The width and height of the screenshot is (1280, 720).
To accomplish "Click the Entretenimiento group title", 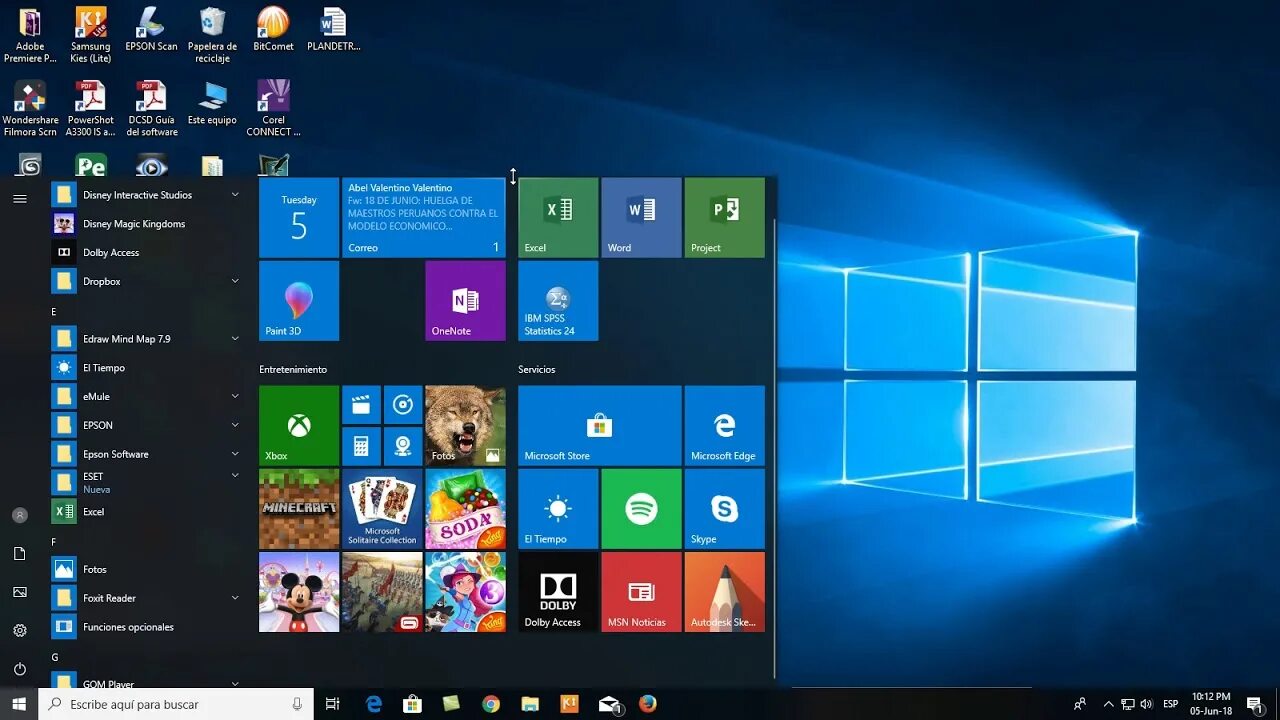I will 293,369.
